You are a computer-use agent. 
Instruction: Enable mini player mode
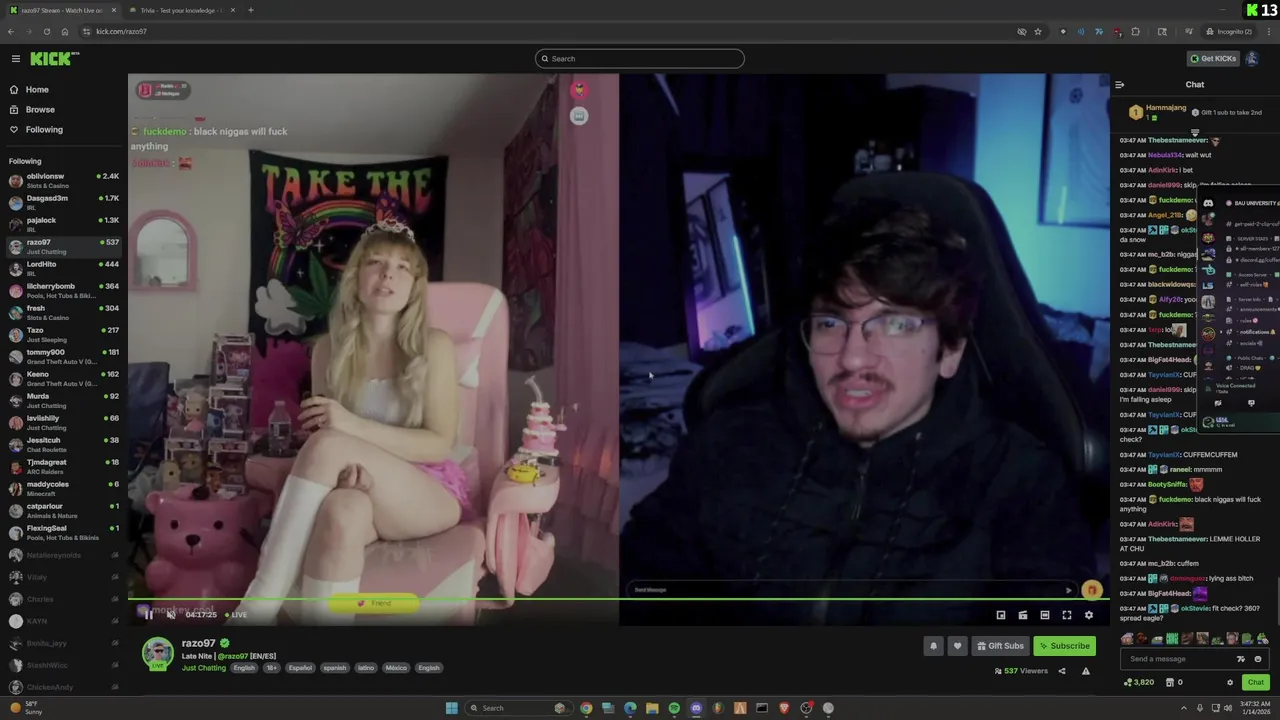click(1001, 616)
